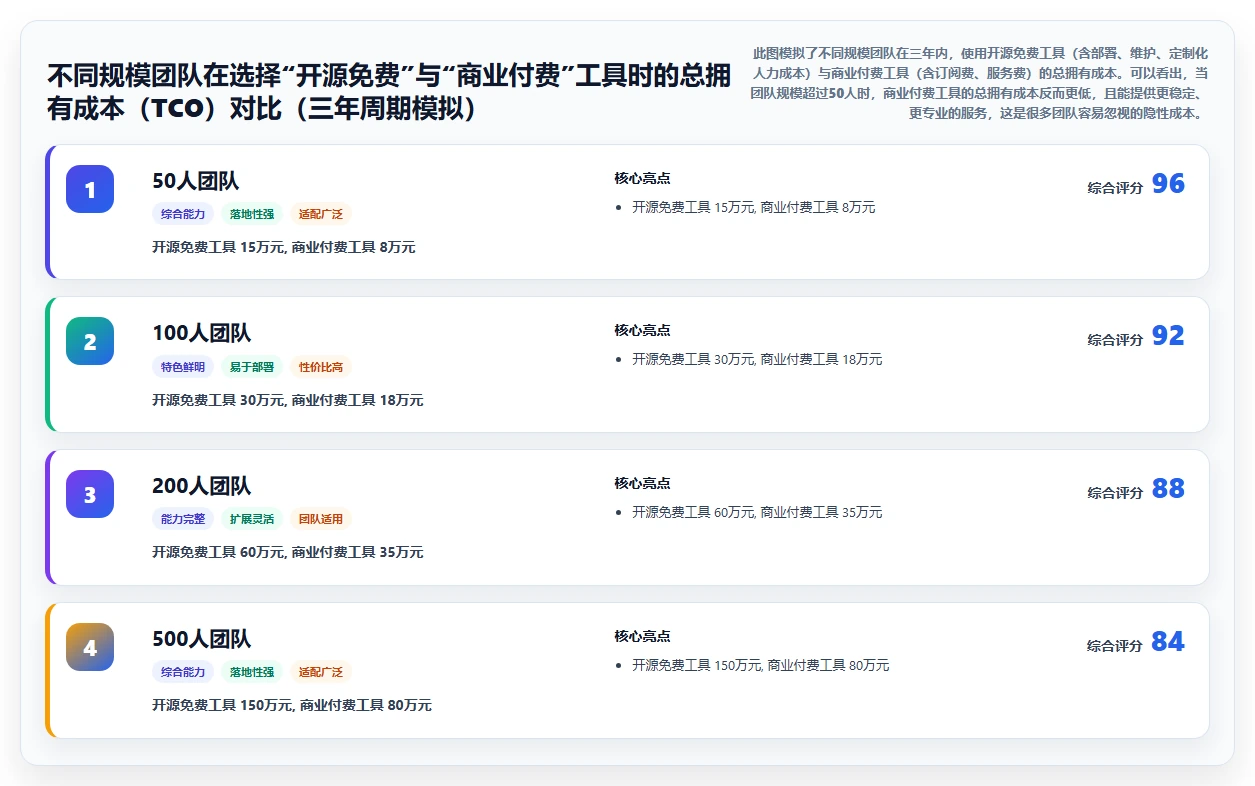Click 适配广泛 tag in 50人团队 card
The width and height of the screenshot is (1255, 786).
click(321, 214)
